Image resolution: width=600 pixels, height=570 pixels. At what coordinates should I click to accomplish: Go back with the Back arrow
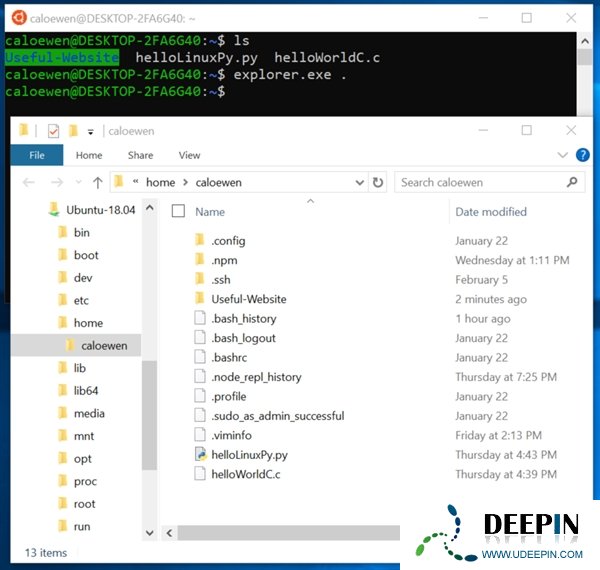[29, 182]
